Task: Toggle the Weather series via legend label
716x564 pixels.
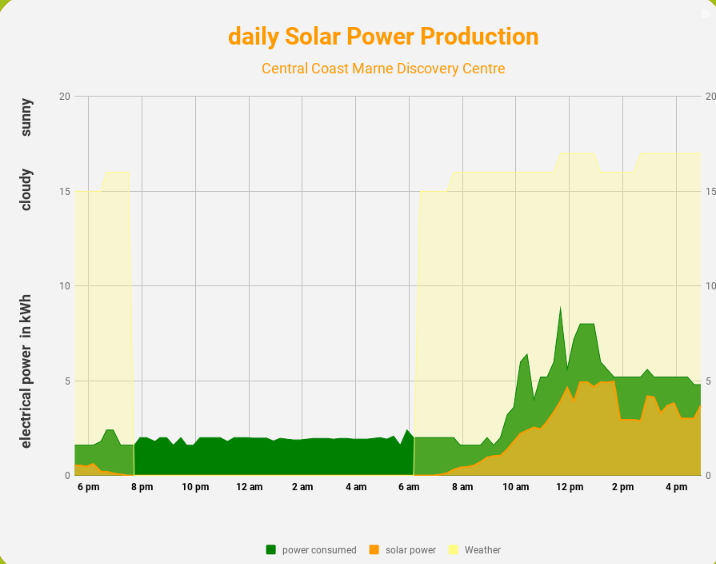Action: [483, 550]
